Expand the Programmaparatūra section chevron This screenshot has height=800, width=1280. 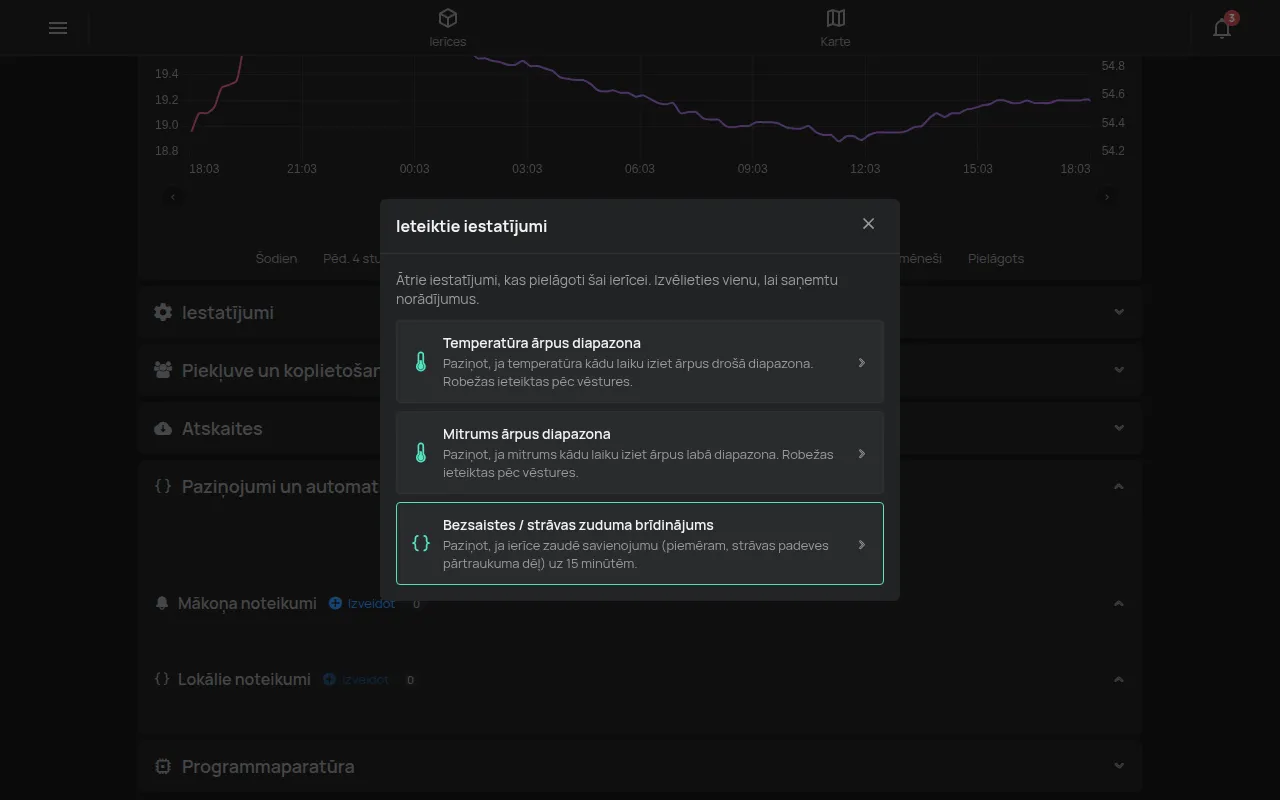1119,766
